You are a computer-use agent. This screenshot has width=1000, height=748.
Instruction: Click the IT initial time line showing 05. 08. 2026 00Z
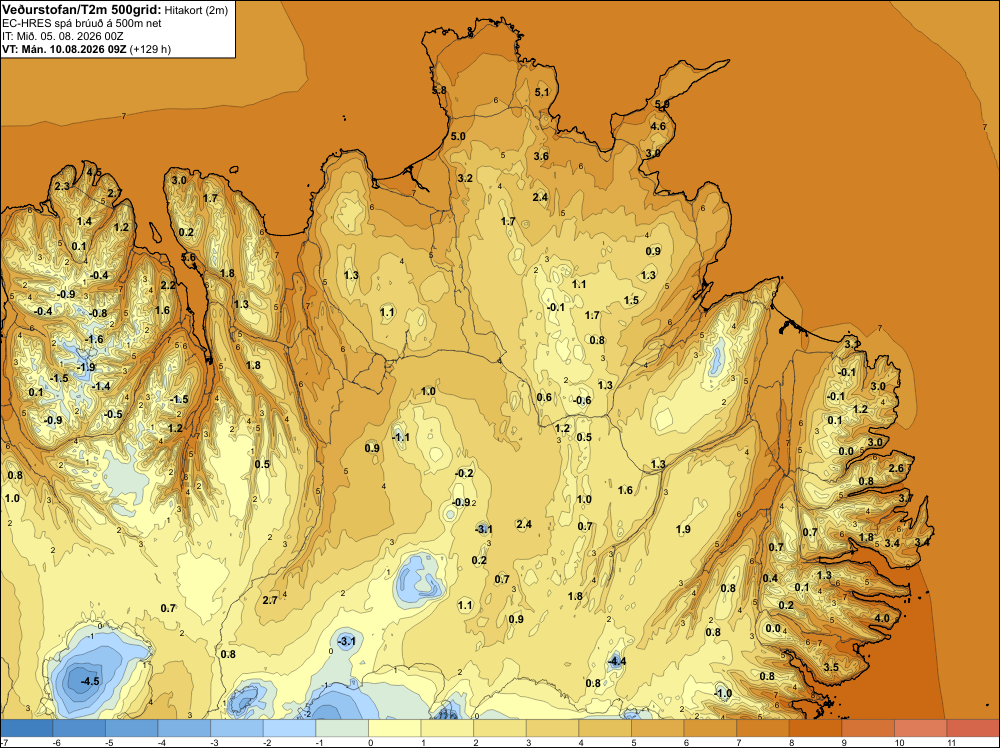coord(63,36)
